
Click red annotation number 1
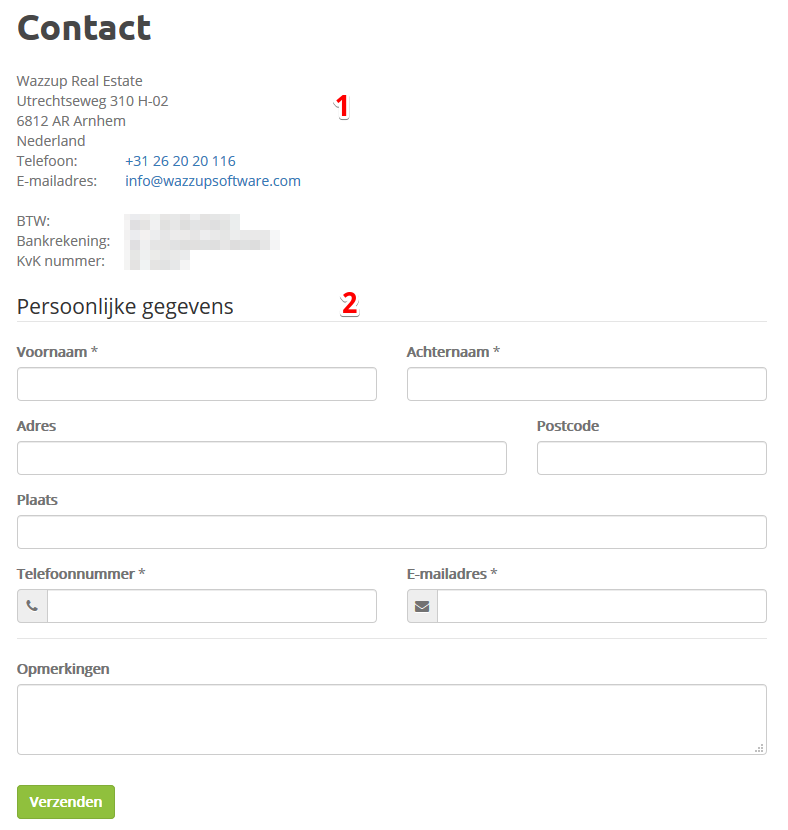pos(342,106)
